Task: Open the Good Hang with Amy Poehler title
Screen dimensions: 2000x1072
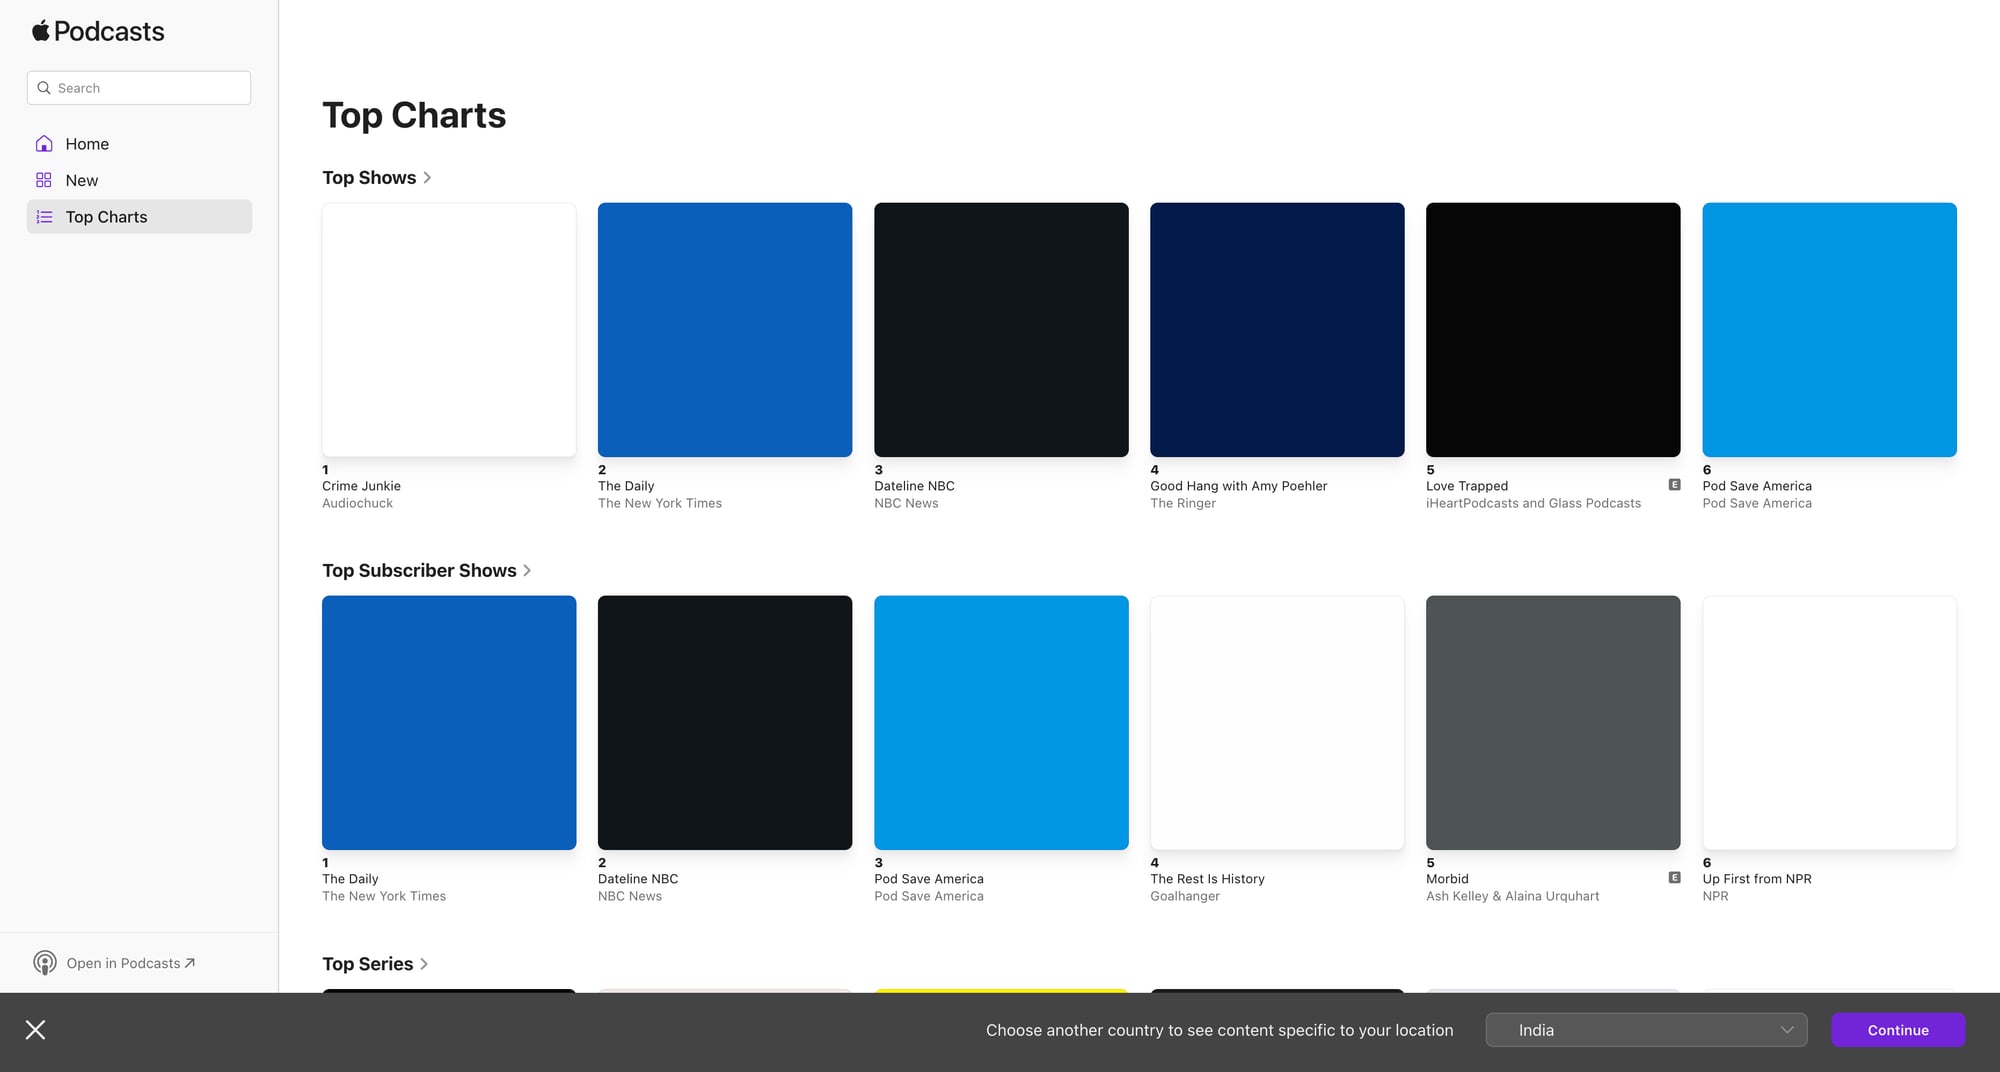Action: pos(1238,486)
